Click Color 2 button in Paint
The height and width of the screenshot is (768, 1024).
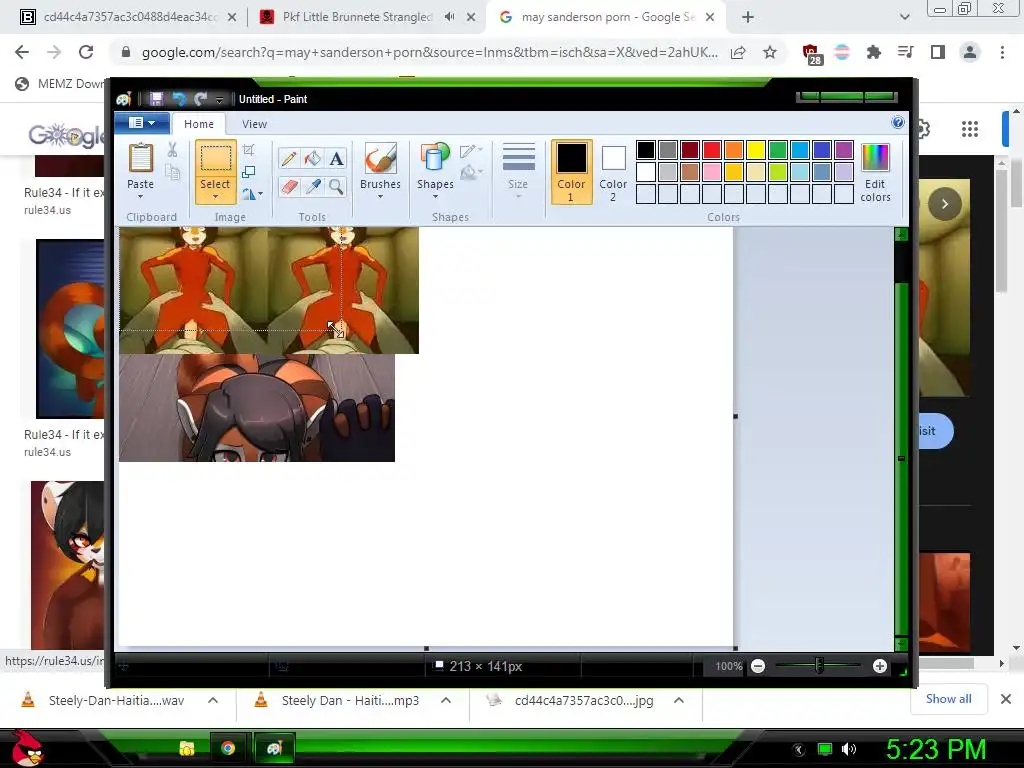coord(613,172)
